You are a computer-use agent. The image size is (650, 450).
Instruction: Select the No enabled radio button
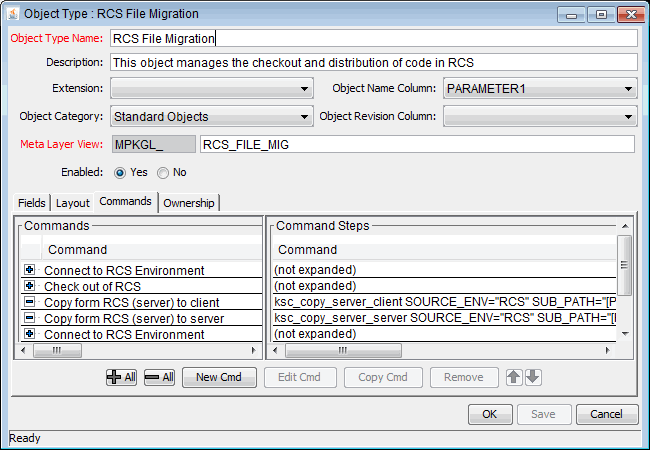(163, 172)
